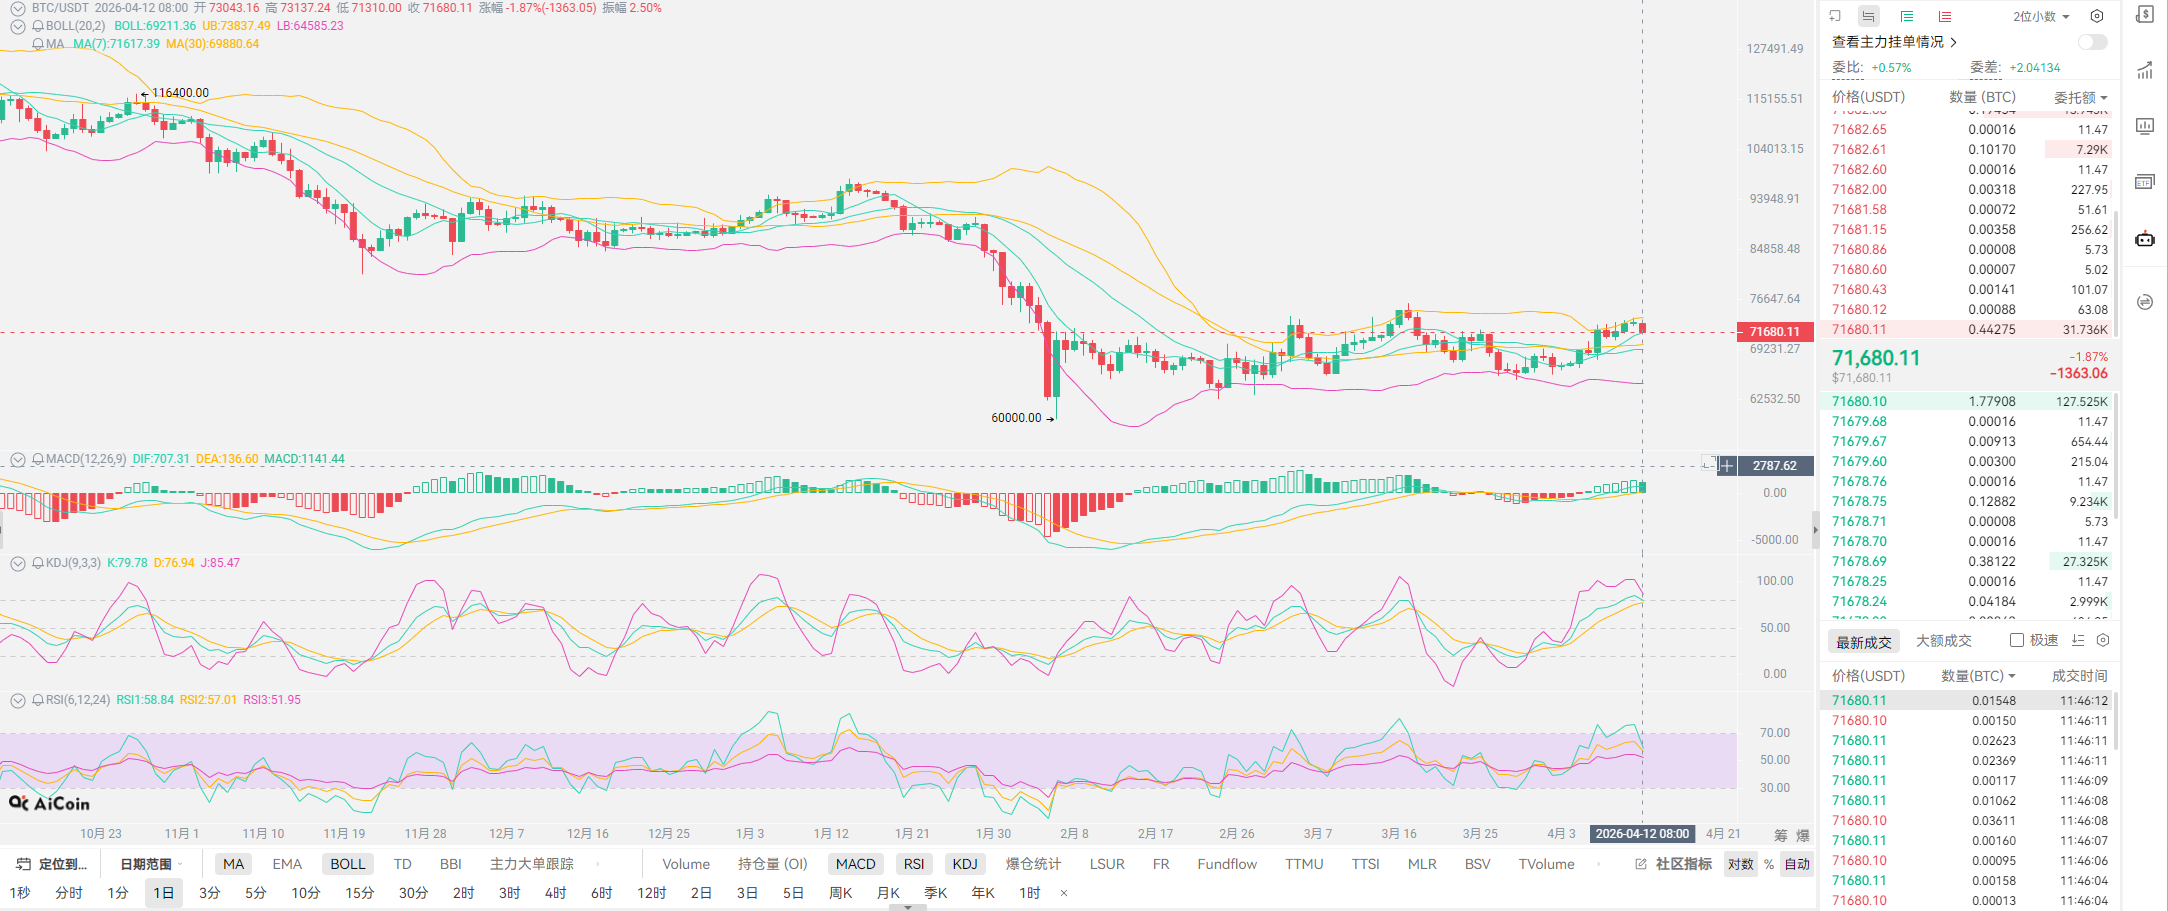Viewport: 2168px width, 911px height.
Task: Toggle the 对数 logarithmic scale button
Action: click(x=1741, y=864)
